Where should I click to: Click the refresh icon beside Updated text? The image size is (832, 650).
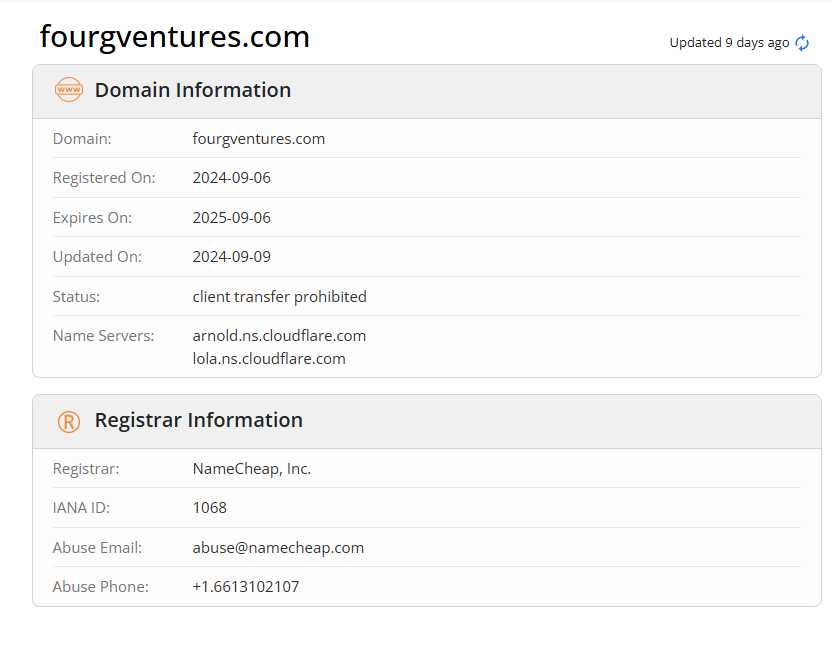click(x=802, y=43)
